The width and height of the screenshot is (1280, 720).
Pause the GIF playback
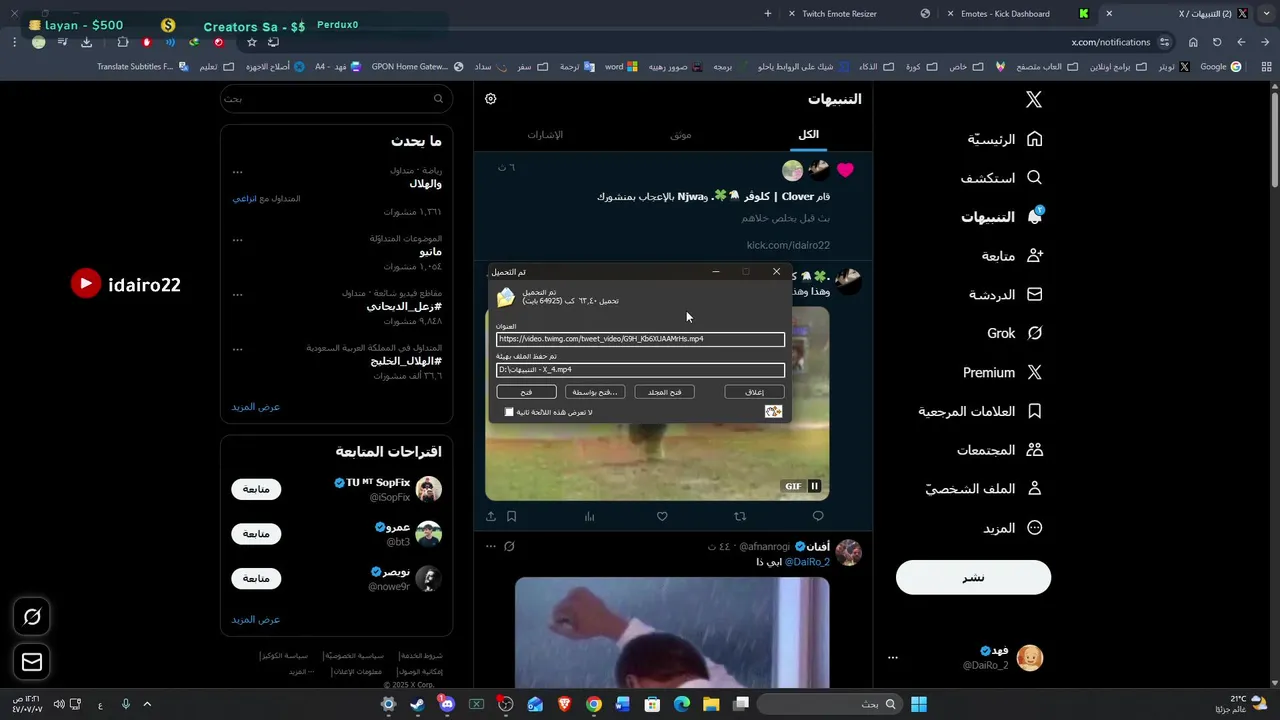(x=814, y=486)
